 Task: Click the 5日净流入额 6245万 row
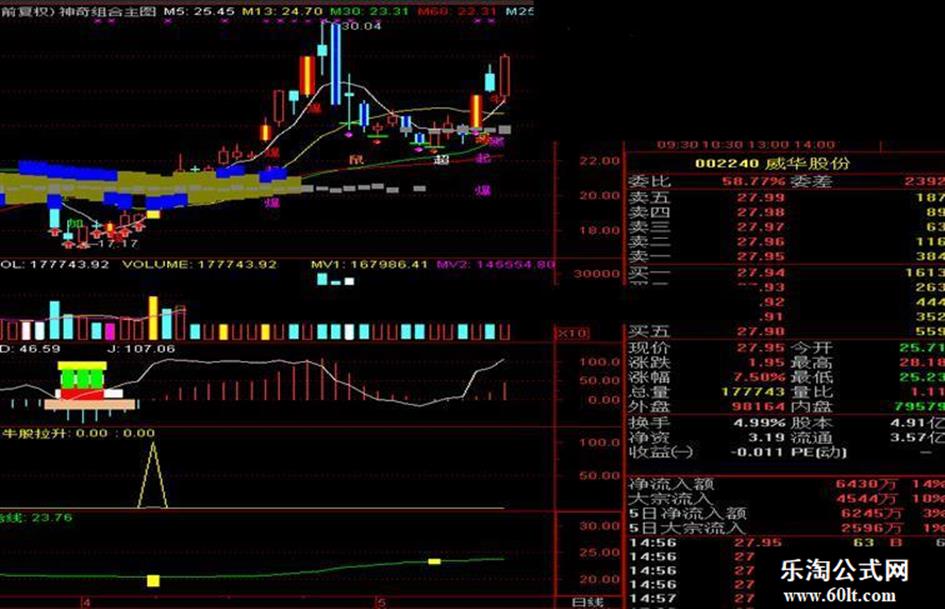786,514
